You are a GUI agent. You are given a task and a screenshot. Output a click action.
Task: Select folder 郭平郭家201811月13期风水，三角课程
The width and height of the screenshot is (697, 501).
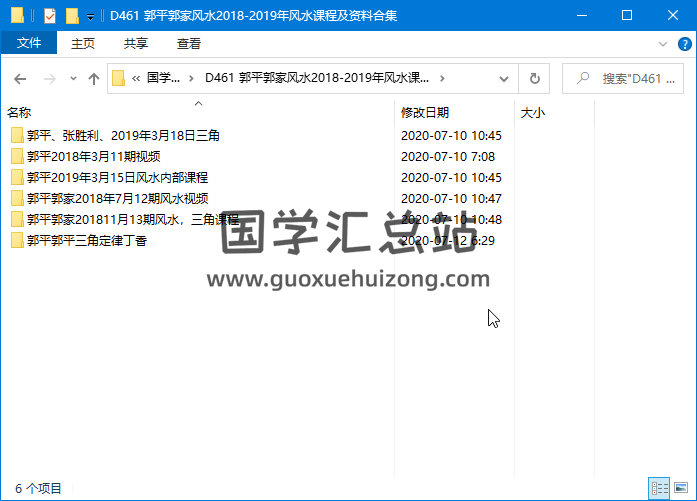point(133,220)
